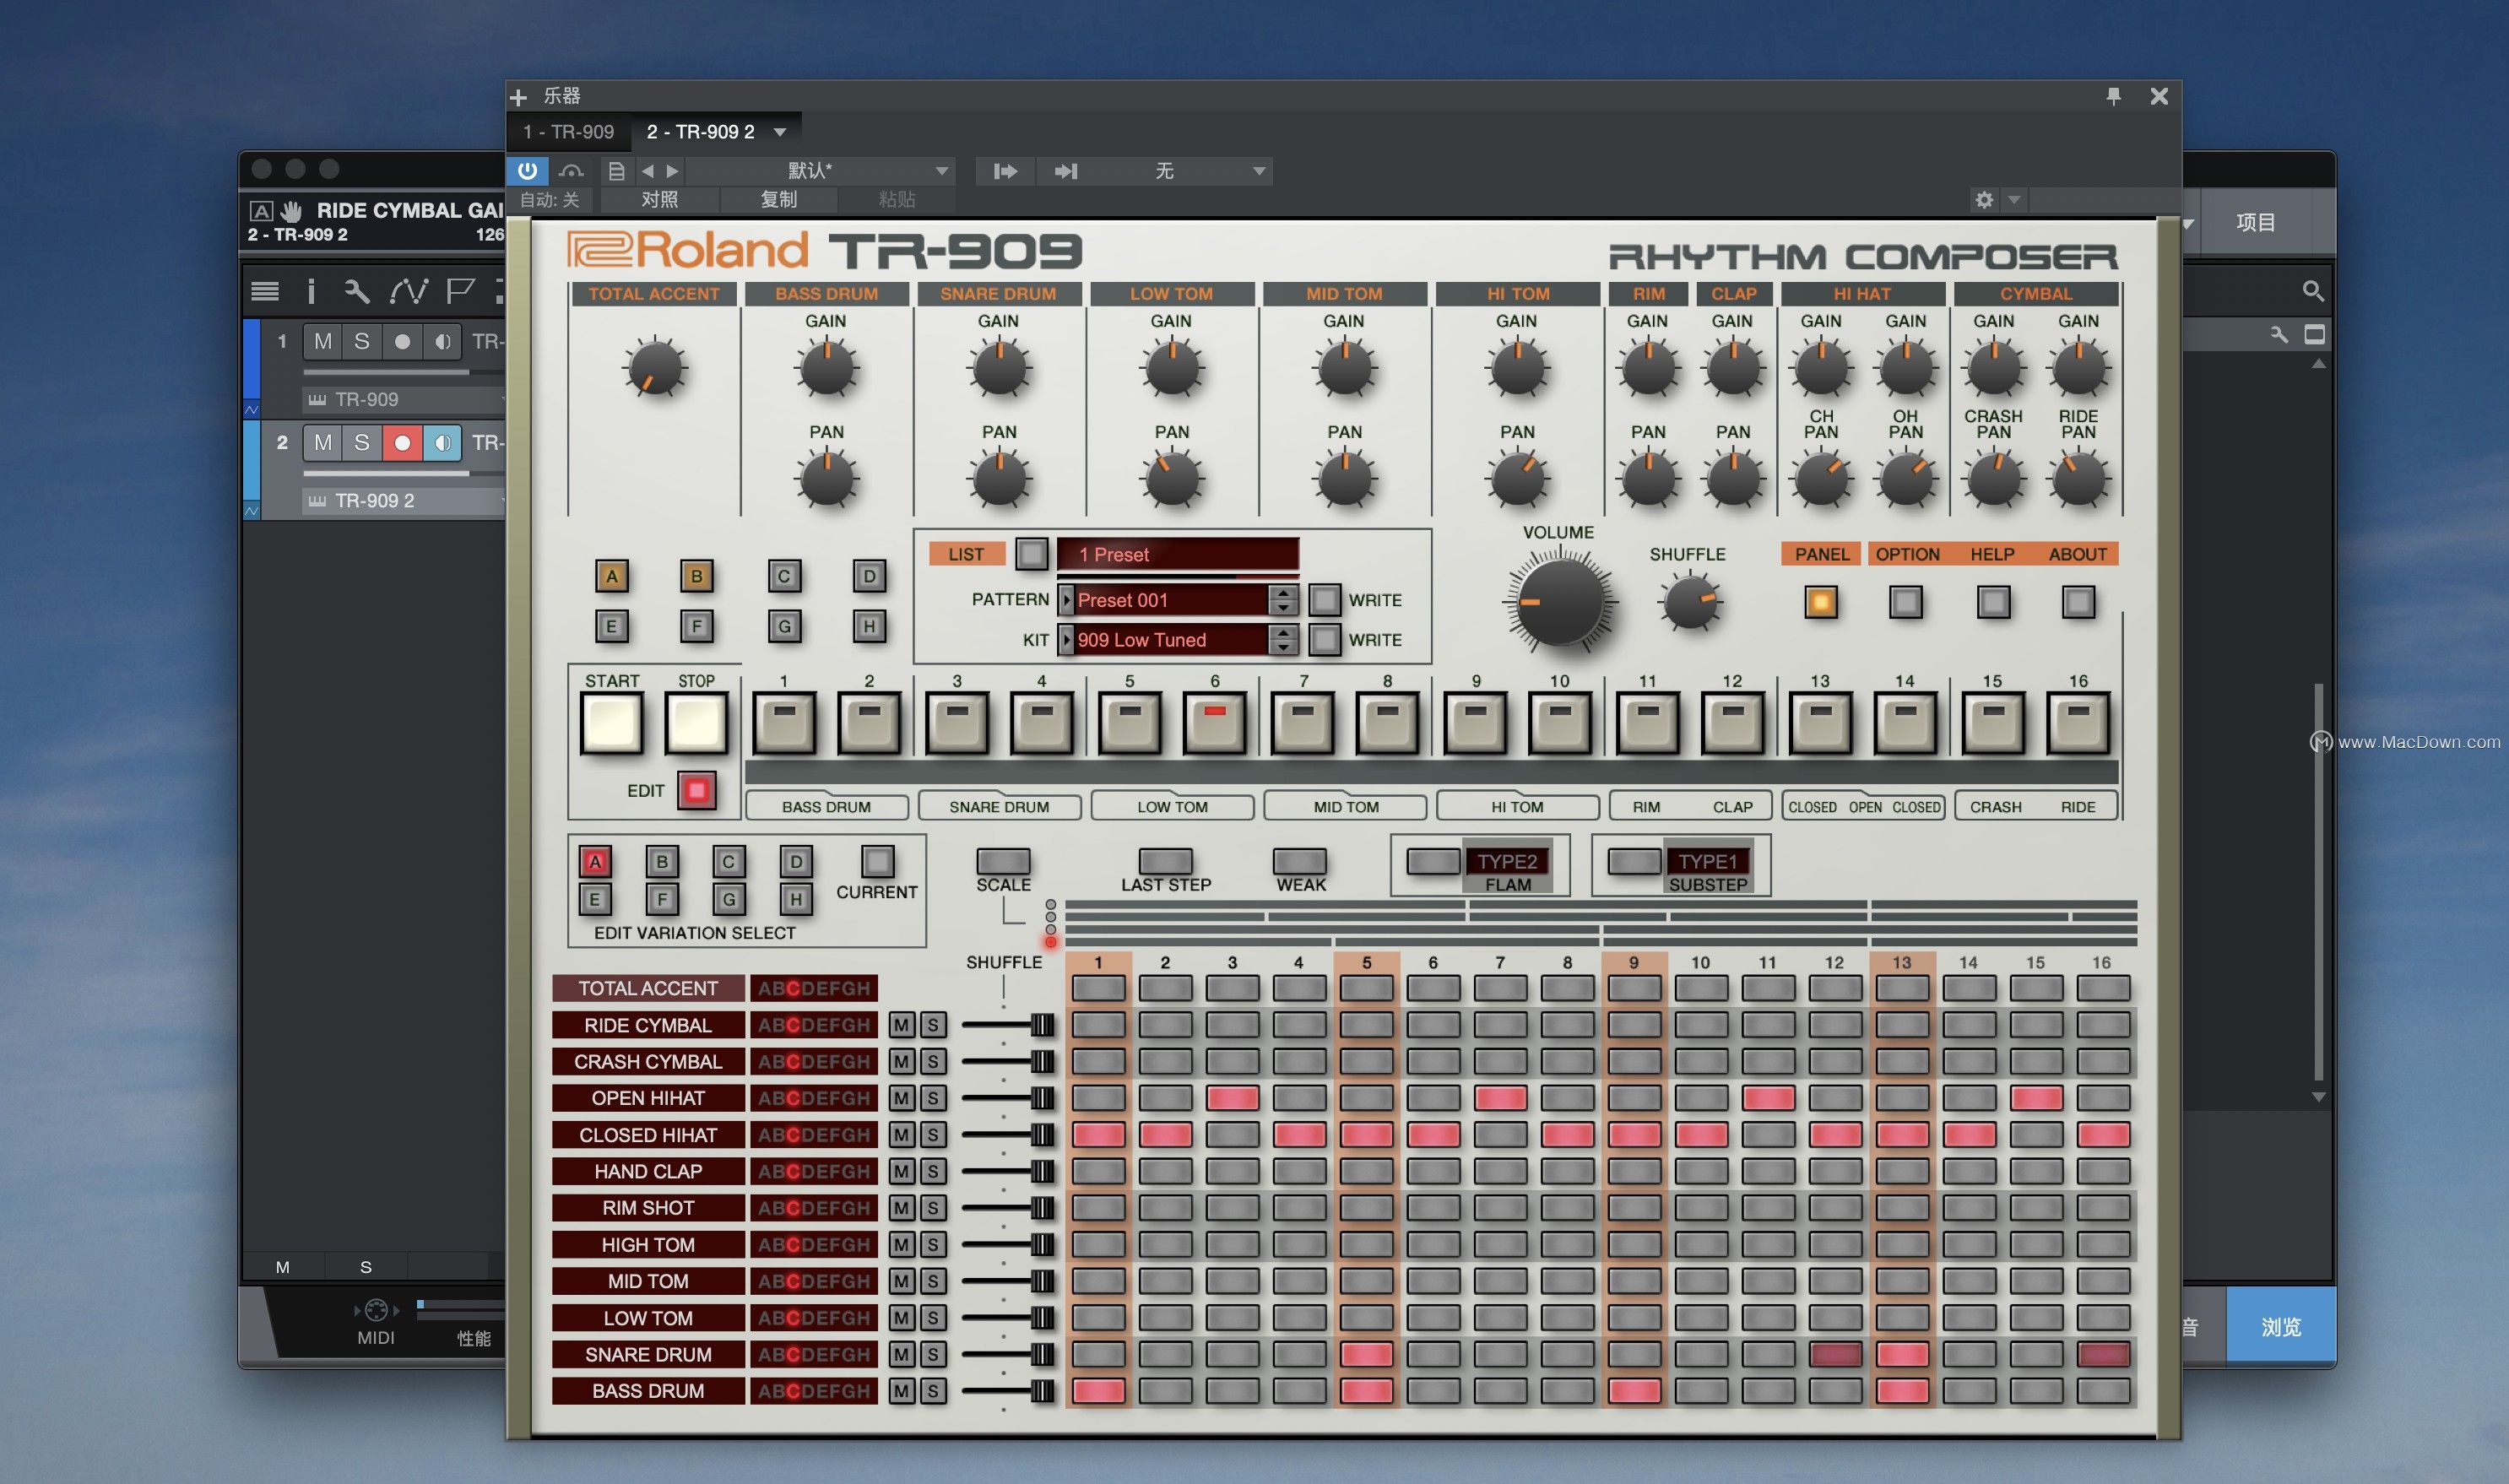This screenshot has height=1484, width=2509.
Task: Expand the KIT 909 Low Tuned selector
Action: point(1067,640)
